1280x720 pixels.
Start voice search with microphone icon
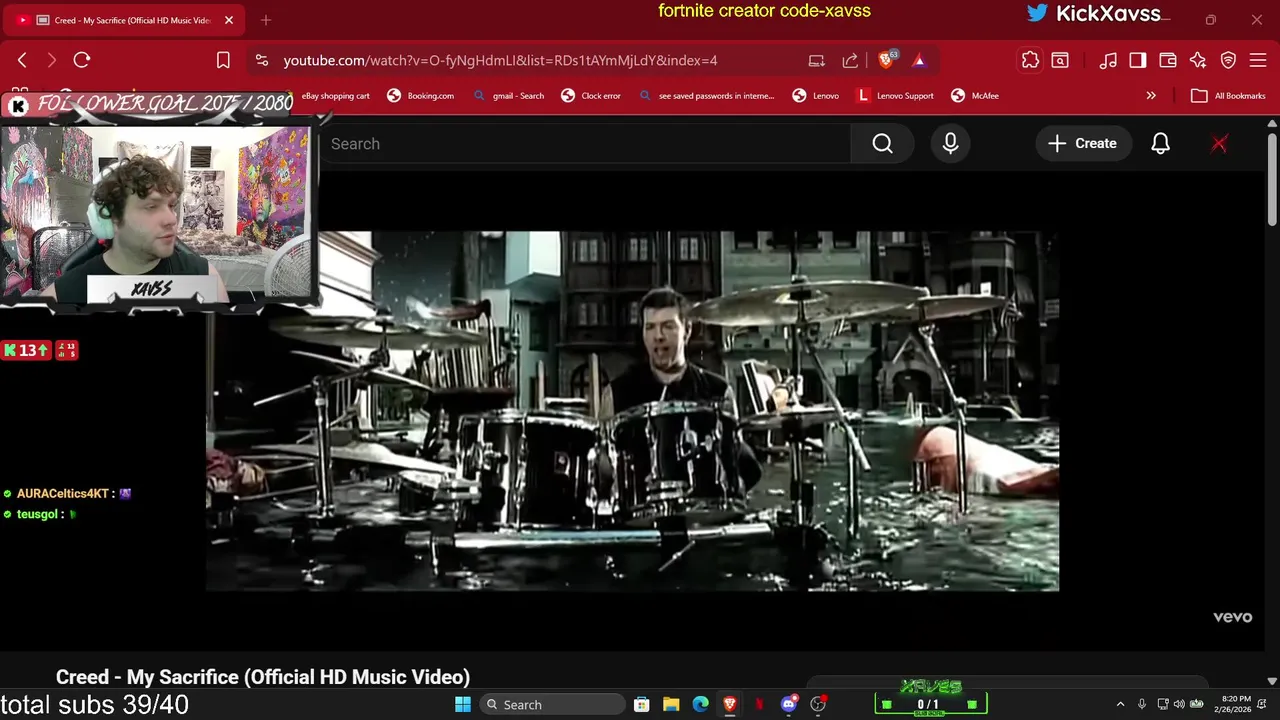951,144
